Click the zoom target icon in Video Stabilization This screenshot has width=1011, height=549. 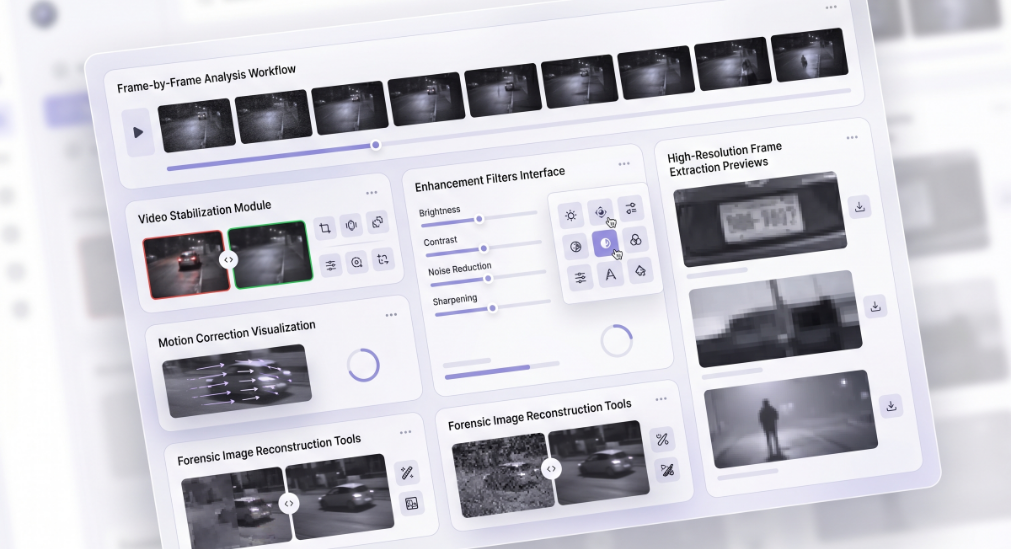357,261
